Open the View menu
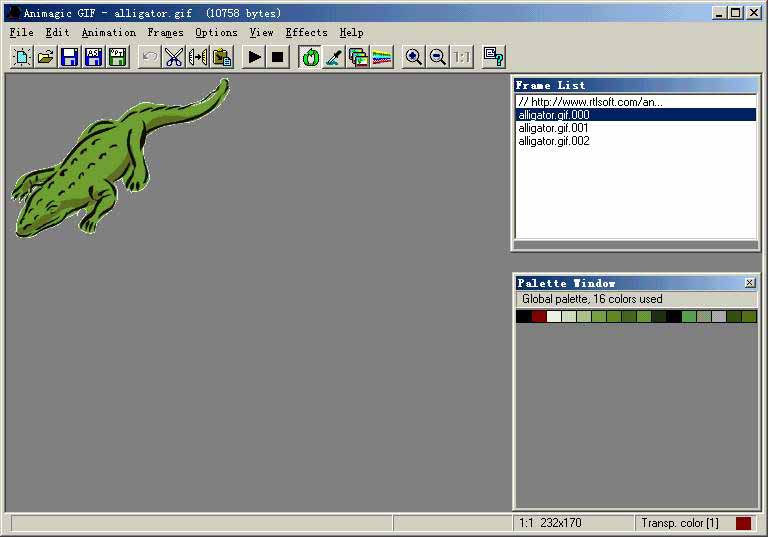 click(261, 32)
